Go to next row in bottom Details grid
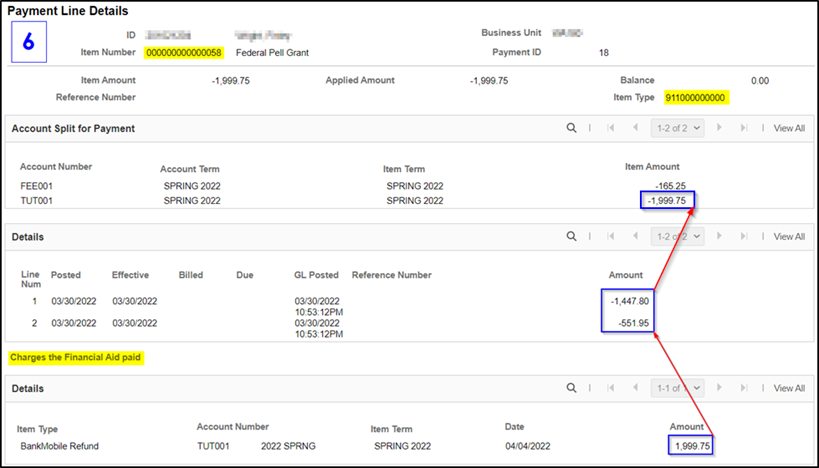The width and height of the screenshot is (819, 468). (720, 388)
